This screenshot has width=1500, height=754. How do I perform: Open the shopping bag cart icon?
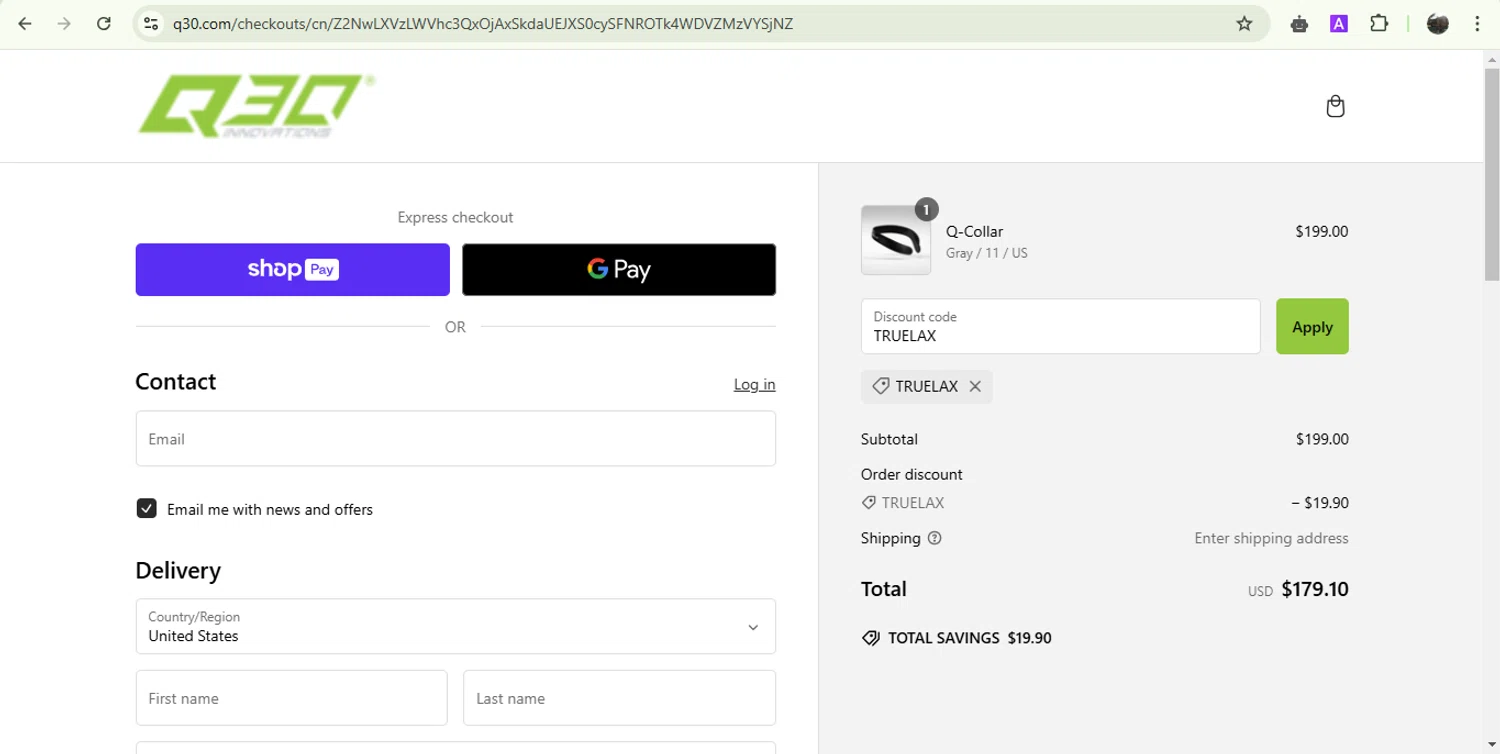pos(1335,106)
